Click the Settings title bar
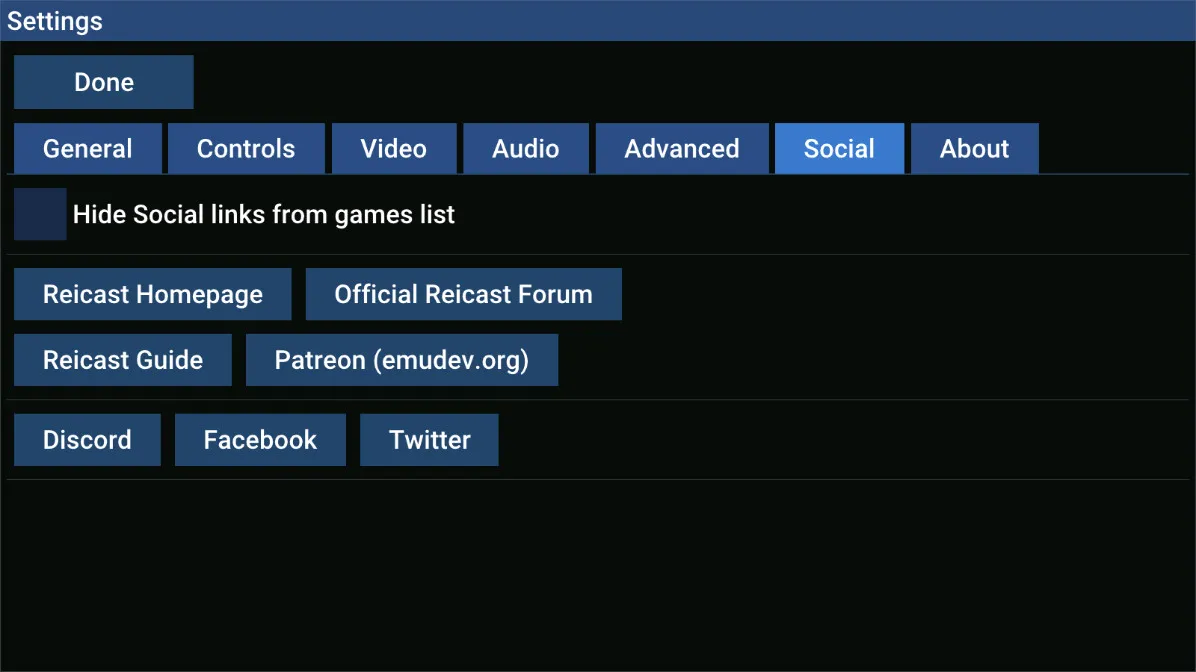1196x672 pixels. tap(598, 21)
